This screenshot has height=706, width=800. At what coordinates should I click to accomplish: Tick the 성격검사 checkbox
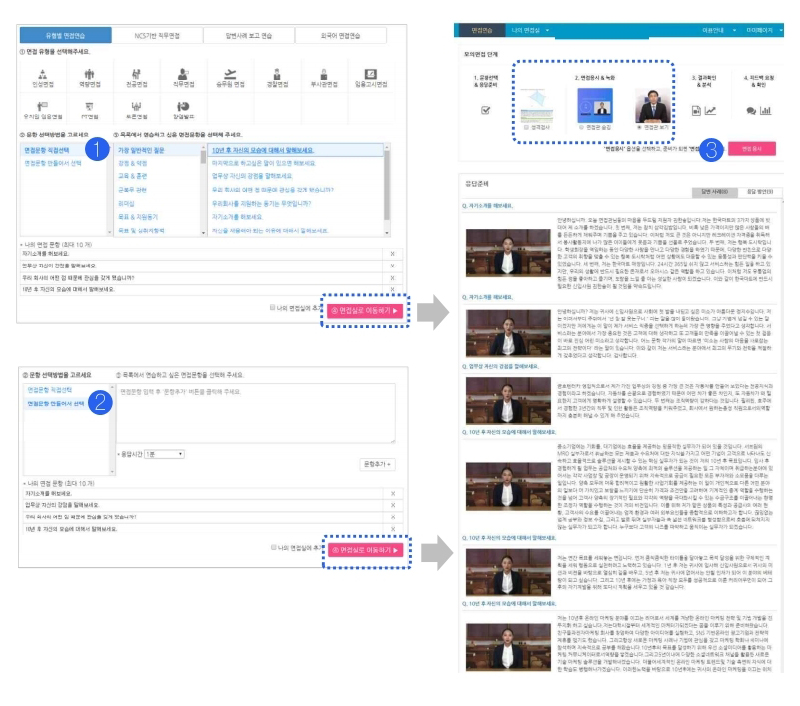(527, 128)
